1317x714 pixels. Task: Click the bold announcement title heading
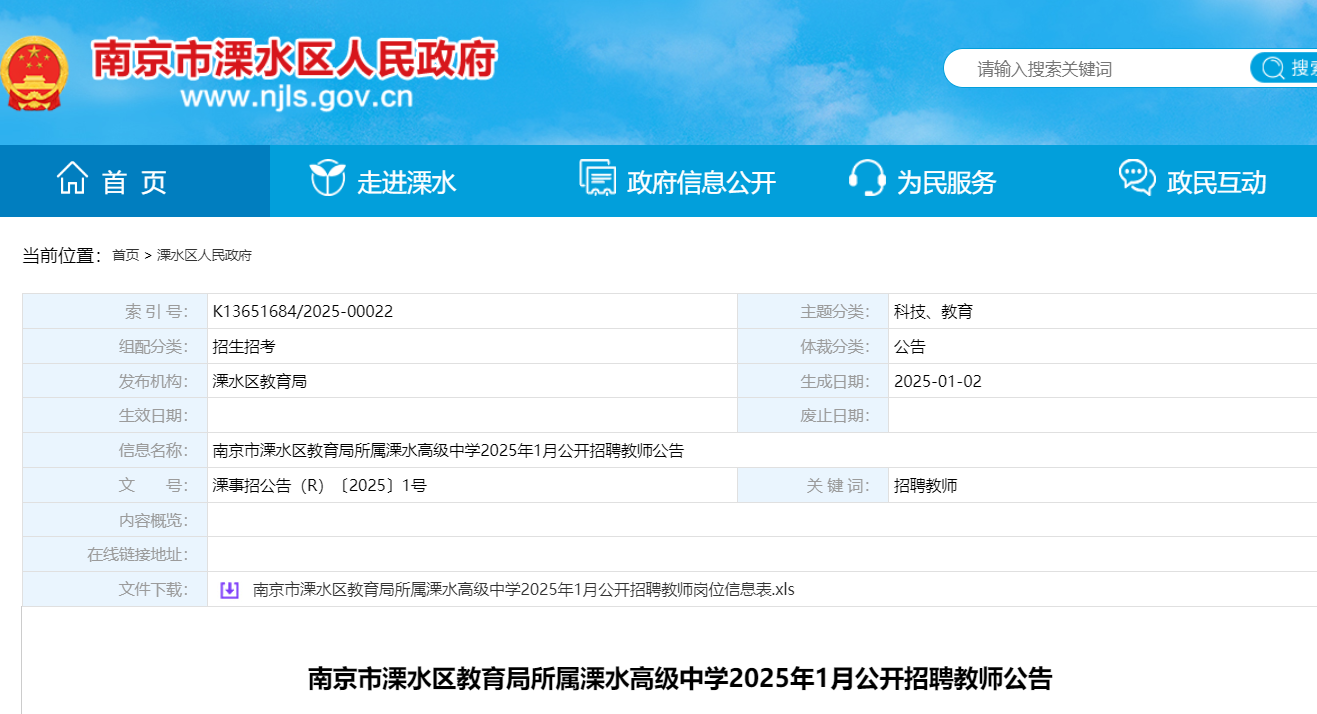point(679,679)
